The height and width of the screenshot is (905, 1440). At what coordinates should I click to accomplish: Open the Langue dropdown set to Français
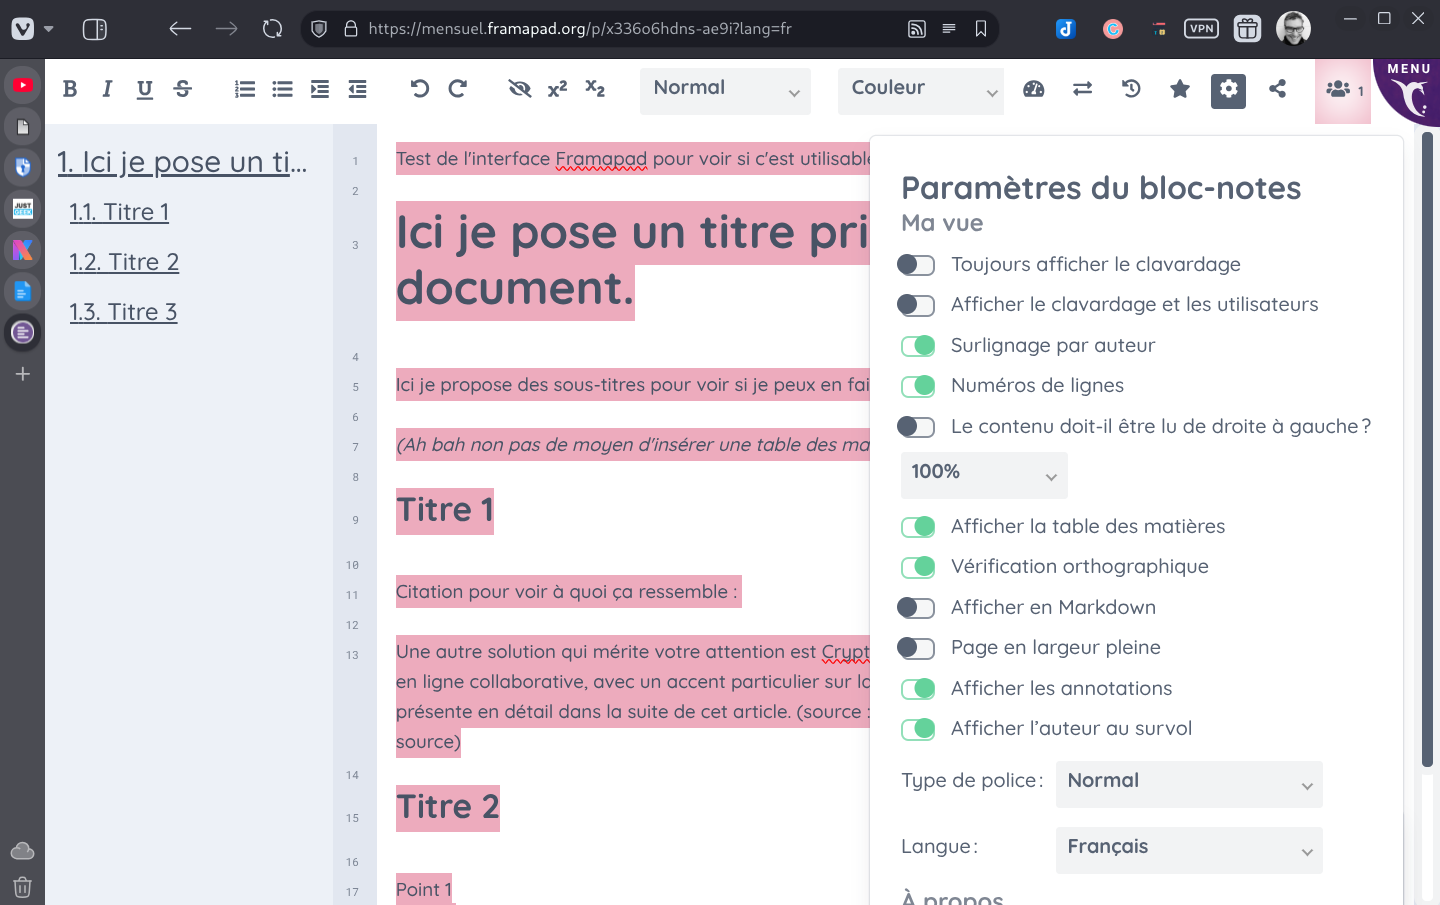[1188, 850]
